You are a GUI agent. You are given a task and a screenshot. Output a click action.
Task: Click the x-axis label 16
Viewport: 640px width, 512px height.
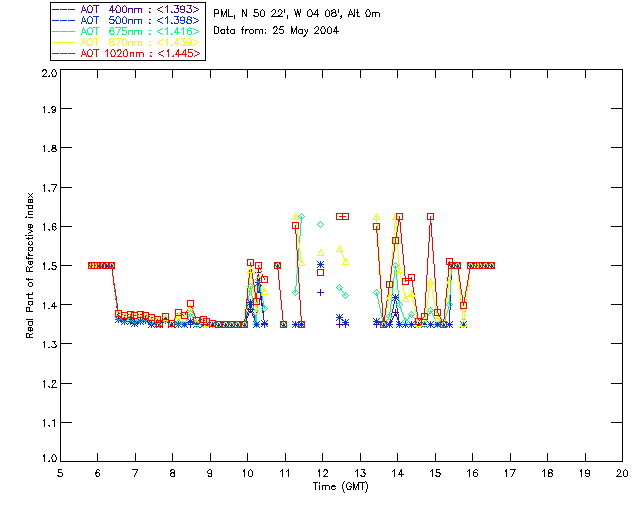pyautogui.click(x=472, y=473)
